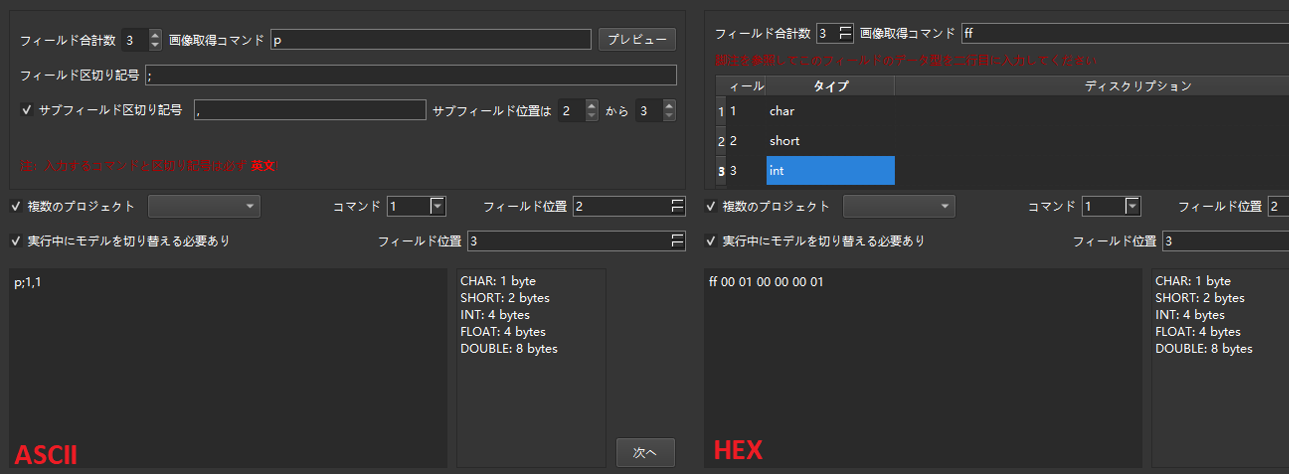This screenshot has height=474, width=1289.
Task: Click Preview (プレビュー) button
Action: point(637,40)
